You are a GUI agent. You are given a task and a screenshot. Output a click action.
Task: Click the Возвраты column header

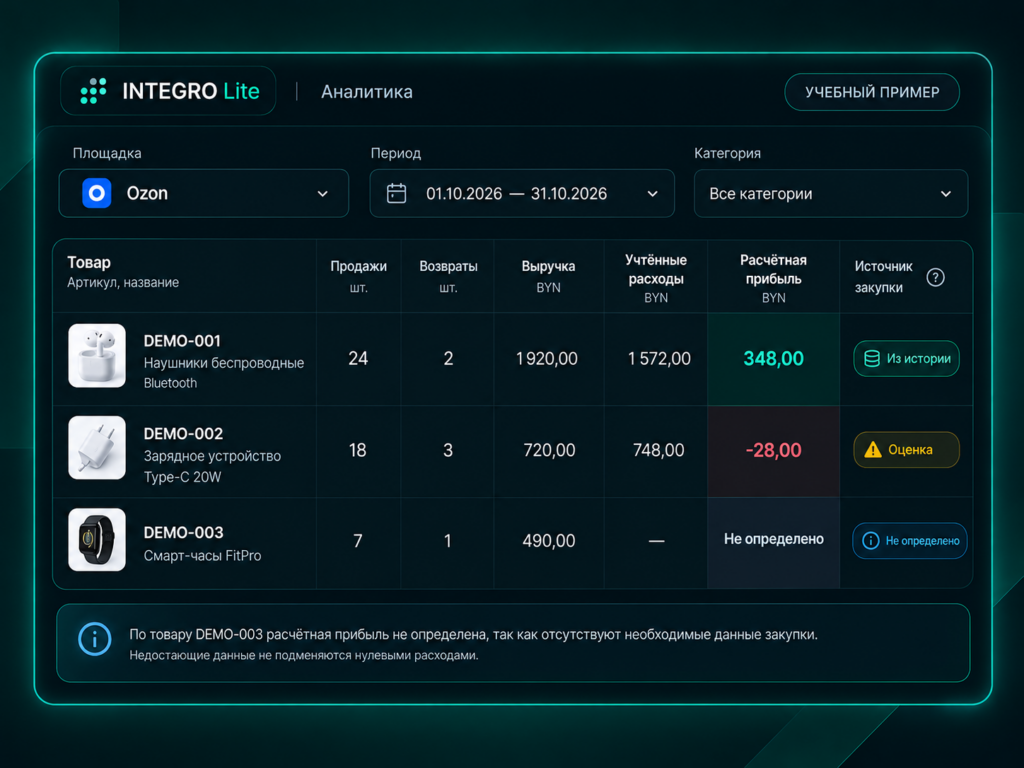coord(448,276)
